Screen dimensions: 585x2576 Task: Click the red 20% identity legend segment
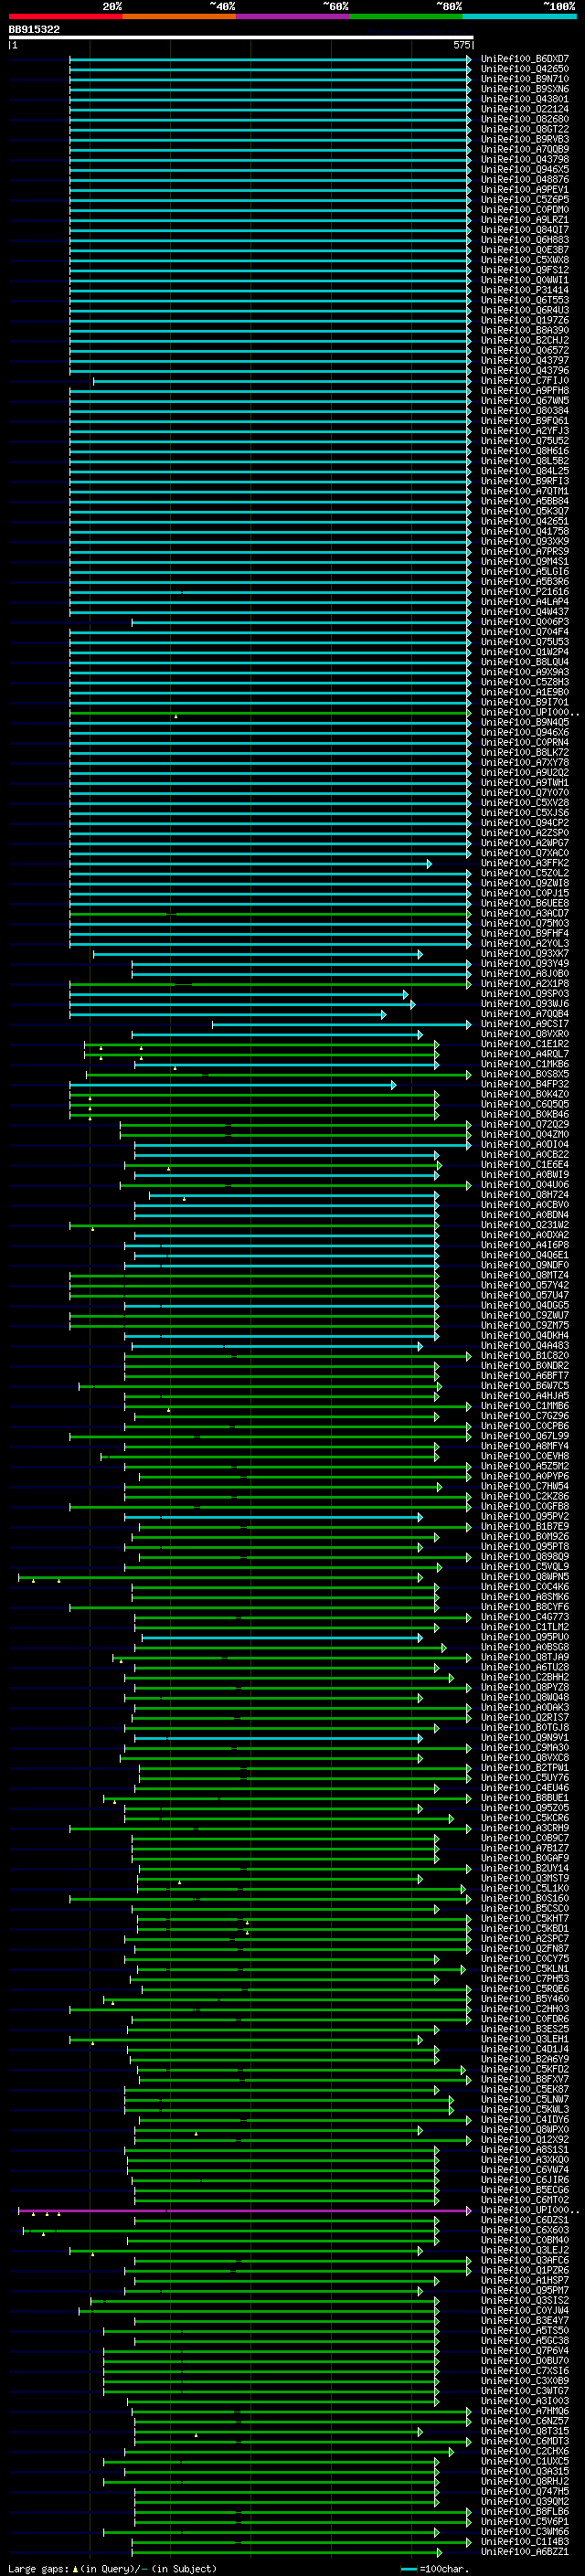click(x=65, y=16)
